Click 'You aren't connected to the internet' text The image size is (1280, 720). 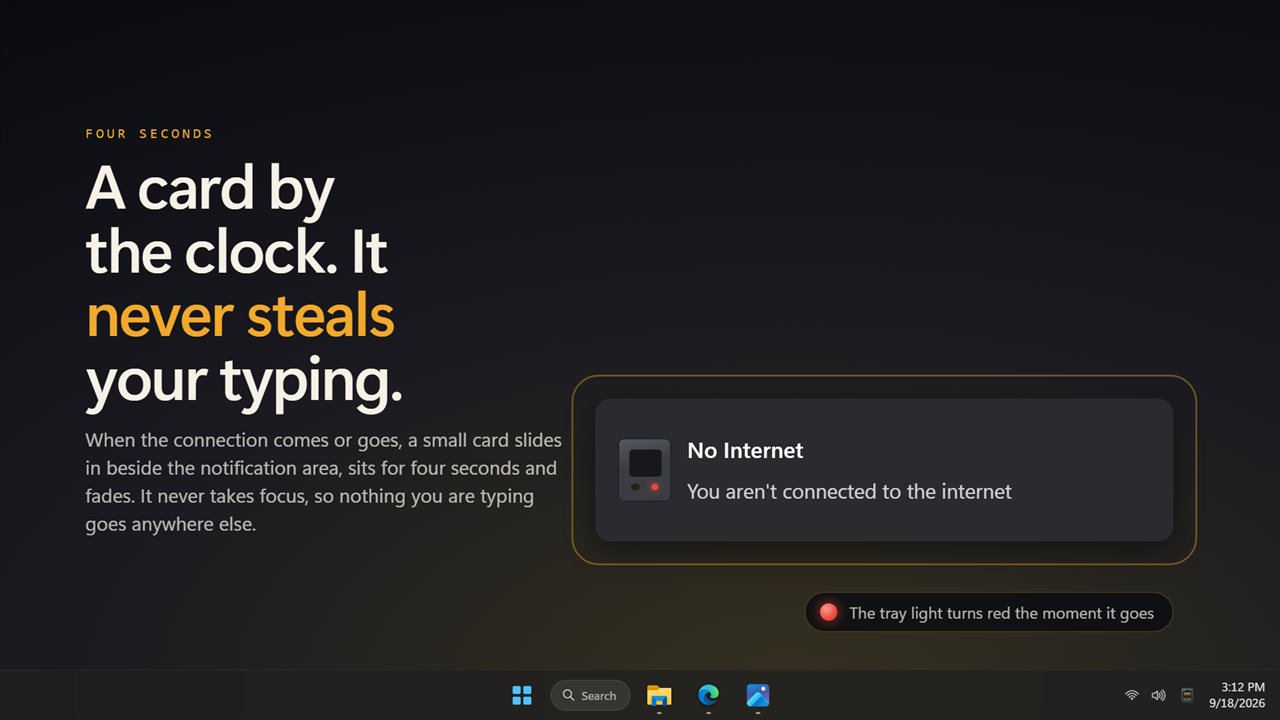(849, 491)
